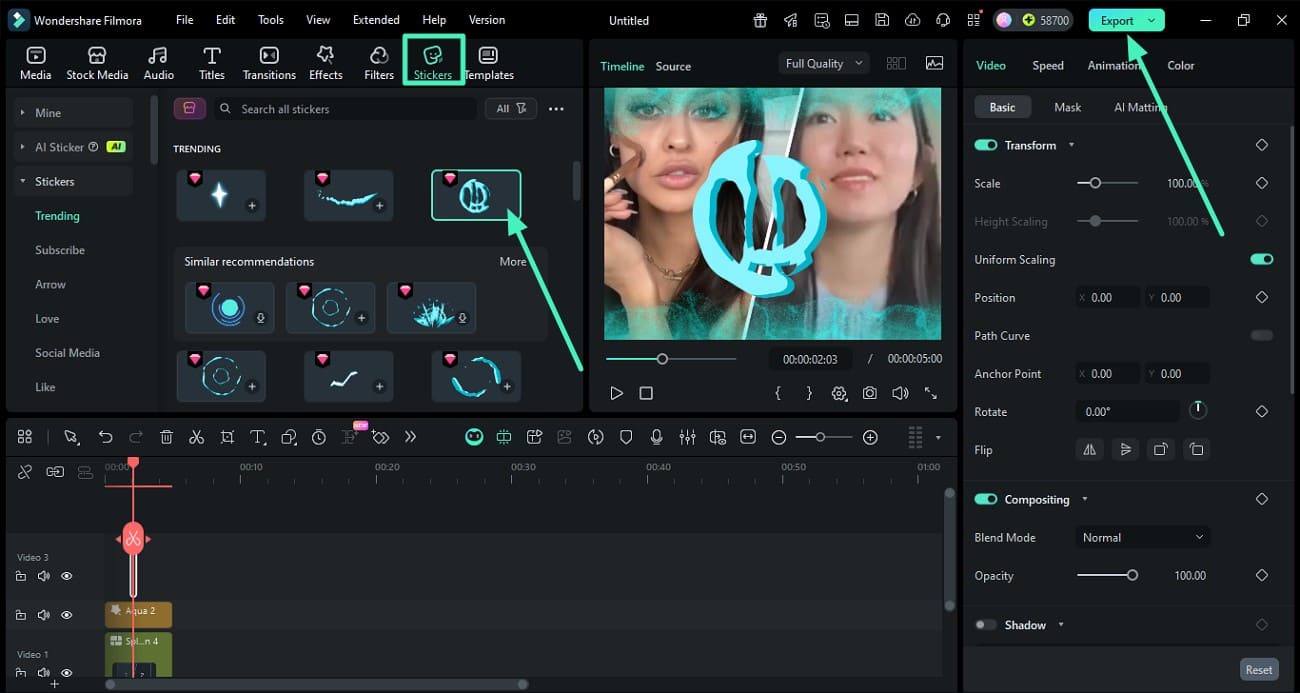The image size is (1300, 693).
Task: Take a snapshot of the preview frame
Action: click(869, 393)
